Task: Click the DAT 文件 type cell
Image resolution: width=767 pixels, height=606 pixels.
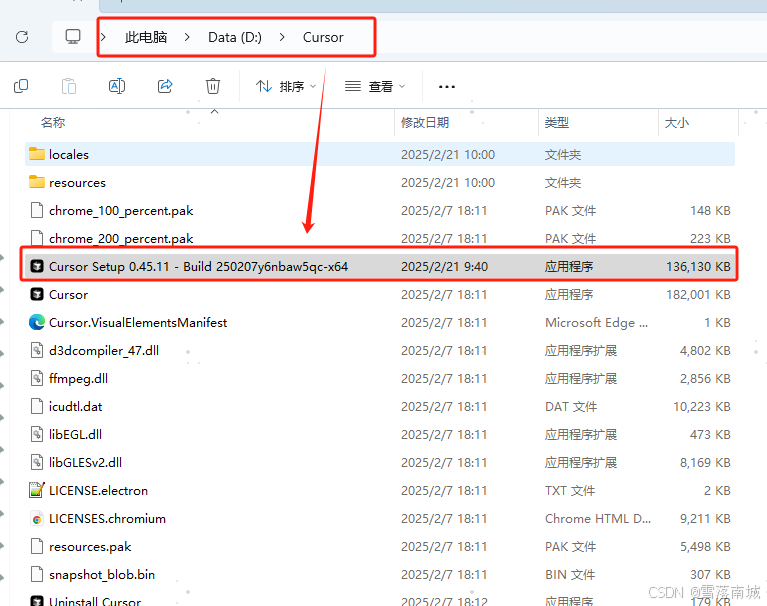Action: click(571, 406)
